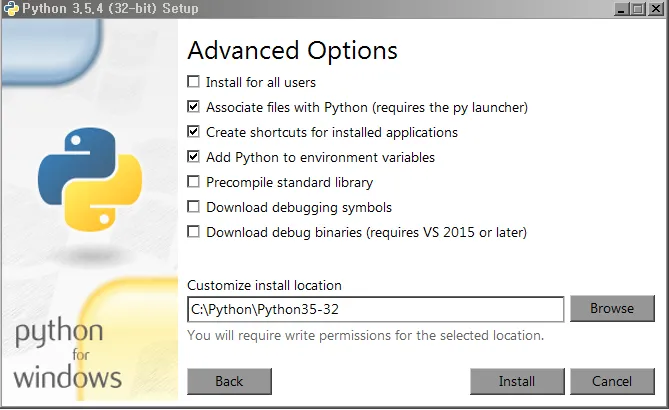Toggle Create shortcuts for installed applications
This screenshot has width=669, height=410.
coord(193,131)
